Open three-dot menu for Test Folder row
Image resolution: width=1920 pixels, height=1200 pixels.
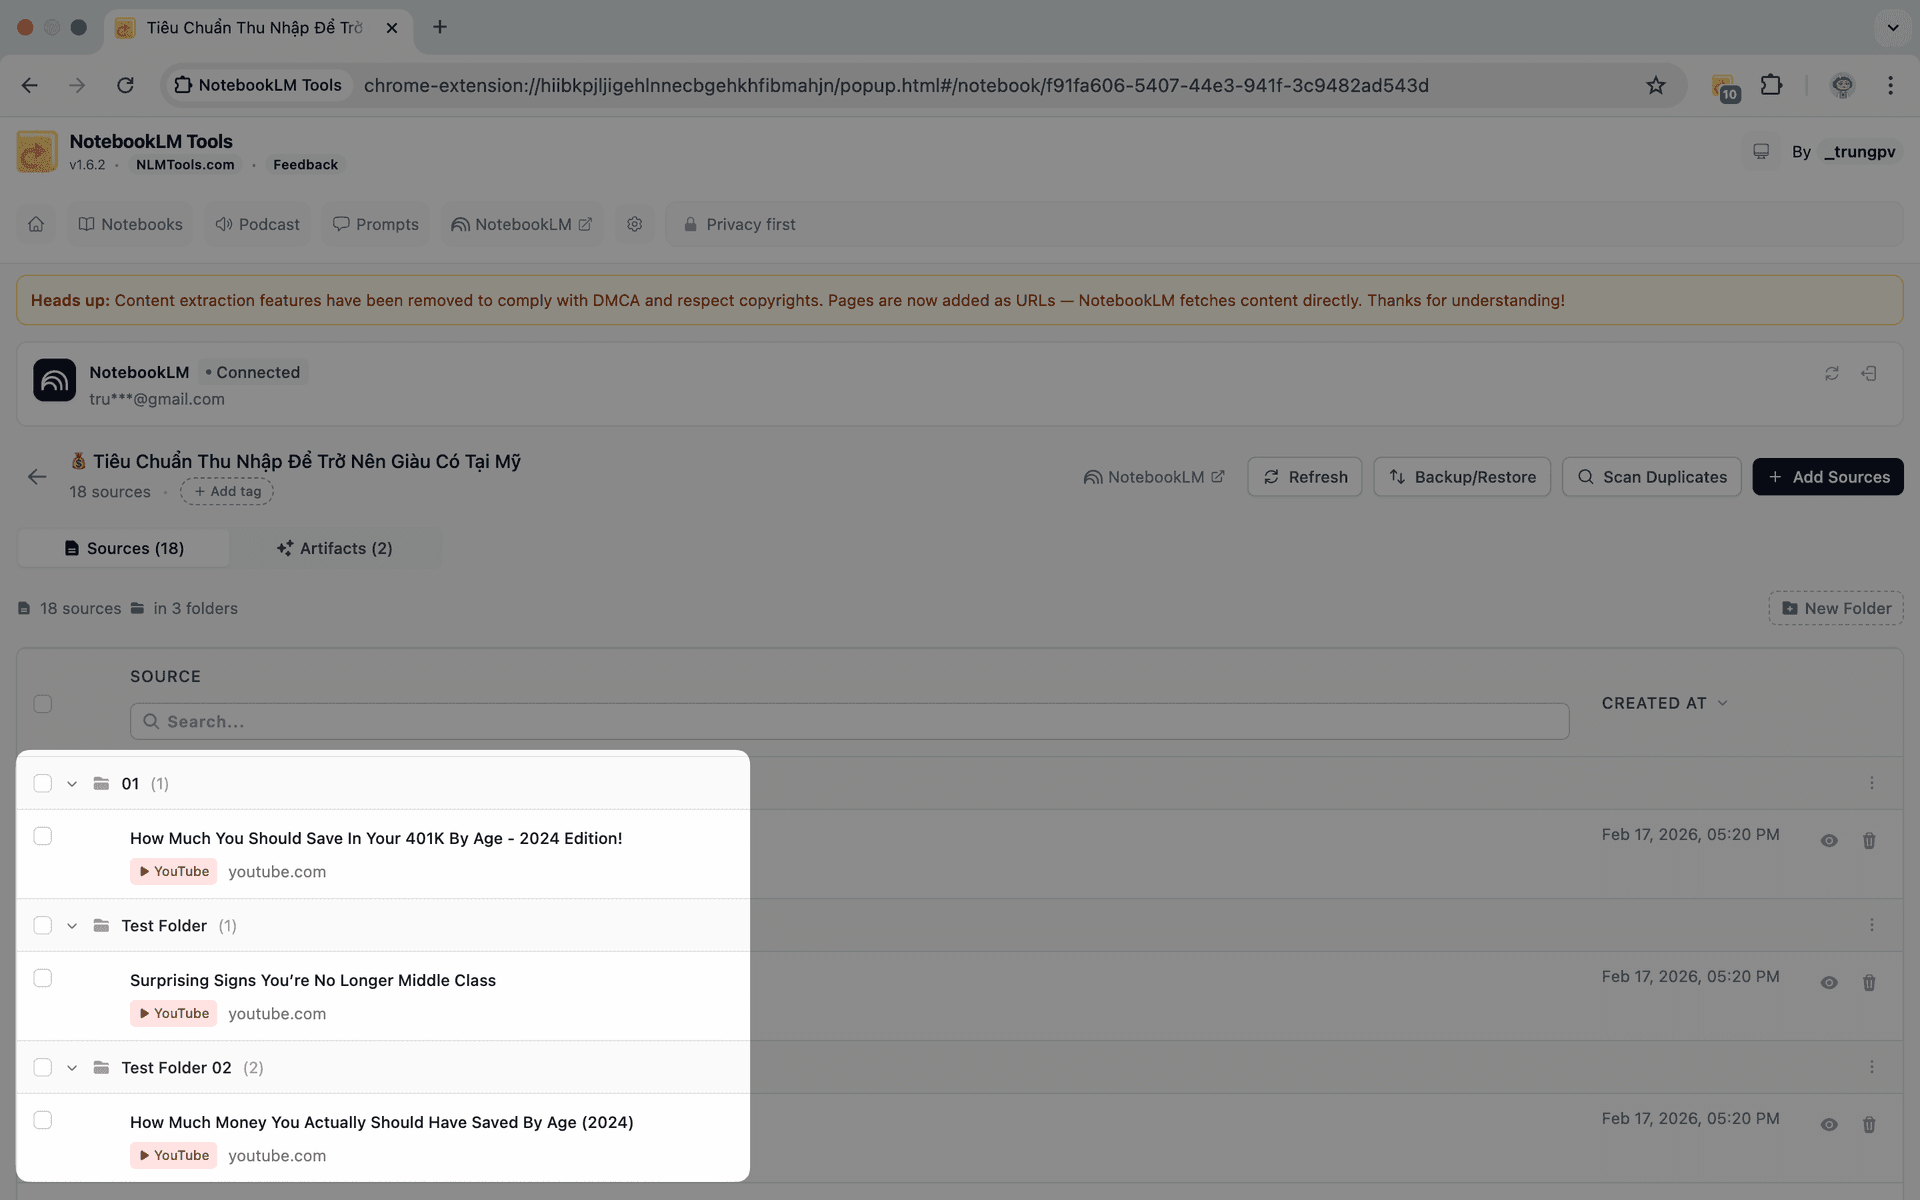click(x=1871, y=925)
